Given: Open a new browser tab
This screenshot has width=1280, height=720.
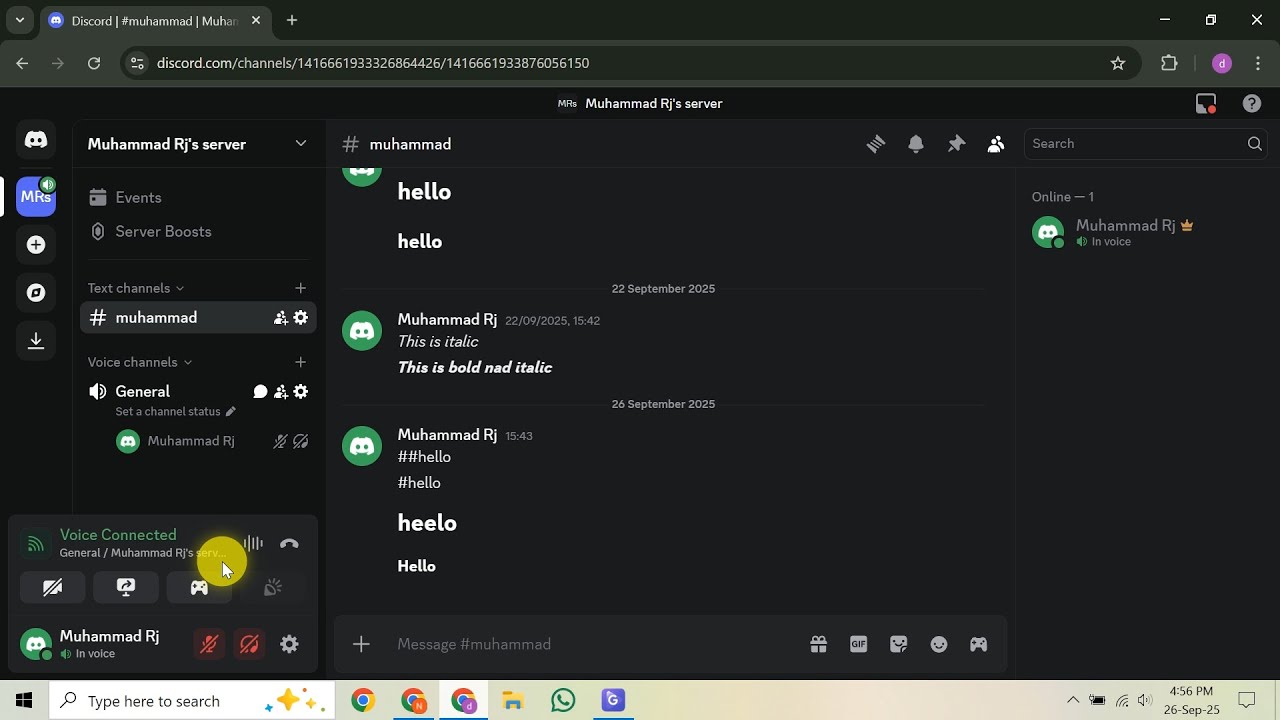Looking at the screenshot, I should pyautogui.click(x=292, y=20).
